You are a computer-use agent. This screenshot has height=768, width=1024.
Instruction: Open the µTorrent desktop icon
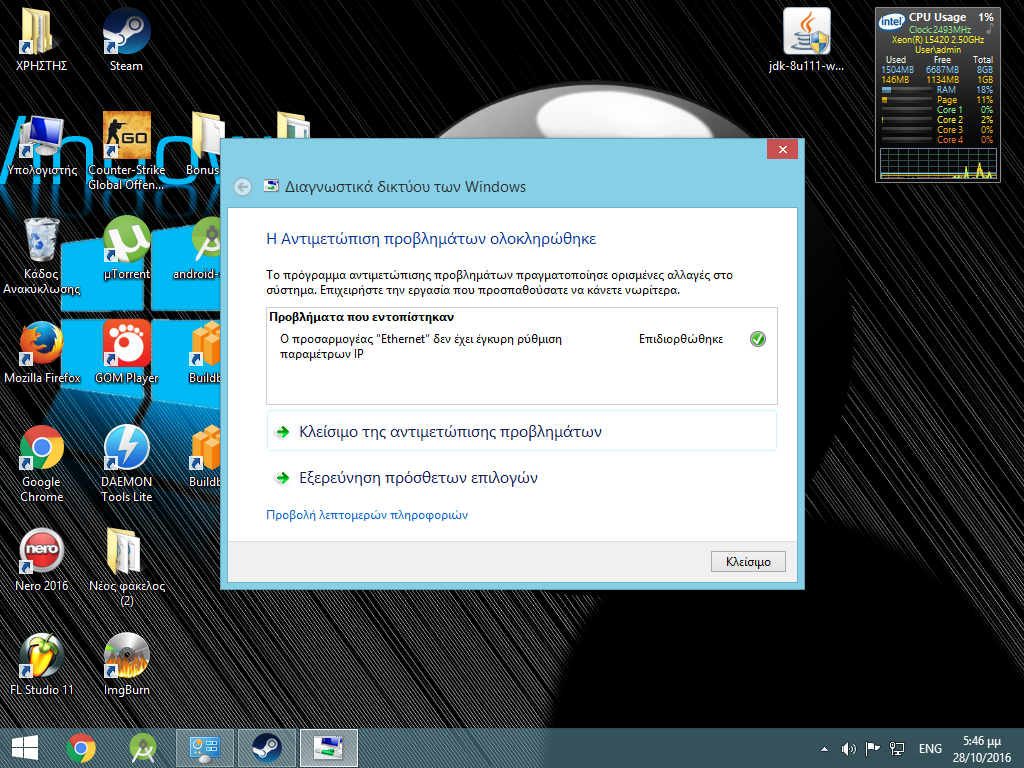(x=126, y=241)
